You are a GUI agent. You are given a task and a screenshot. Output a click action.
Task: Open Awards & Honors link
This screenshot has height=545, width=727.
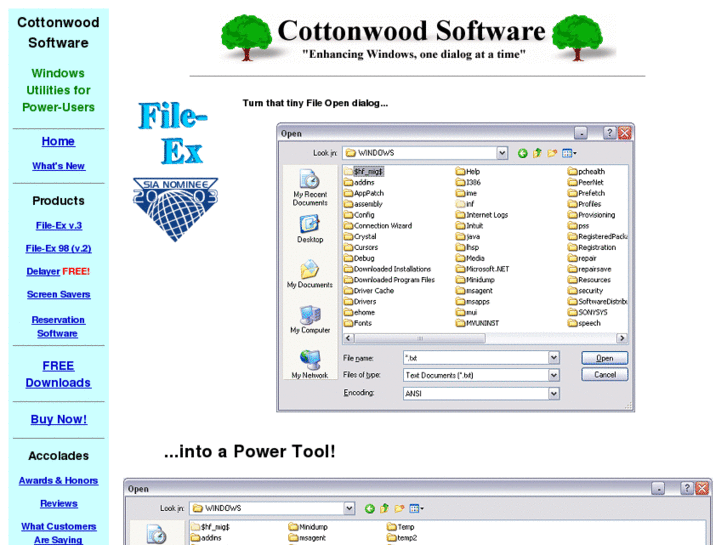(58, 481)
